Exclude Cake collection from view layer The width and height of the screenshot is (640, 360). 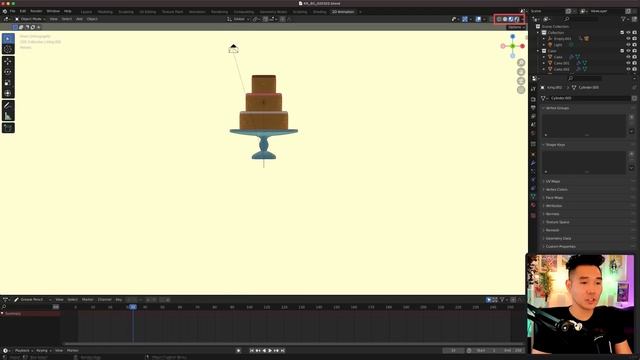pyautogui.click(x=622, y=51)
